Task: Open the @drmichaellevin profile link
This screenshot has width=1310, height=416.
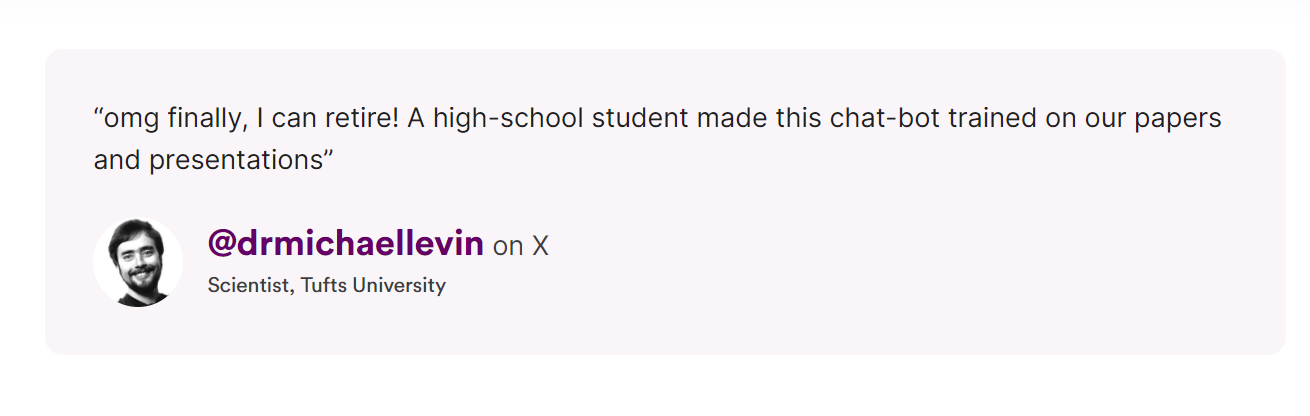Action: (x=345, y=243)
